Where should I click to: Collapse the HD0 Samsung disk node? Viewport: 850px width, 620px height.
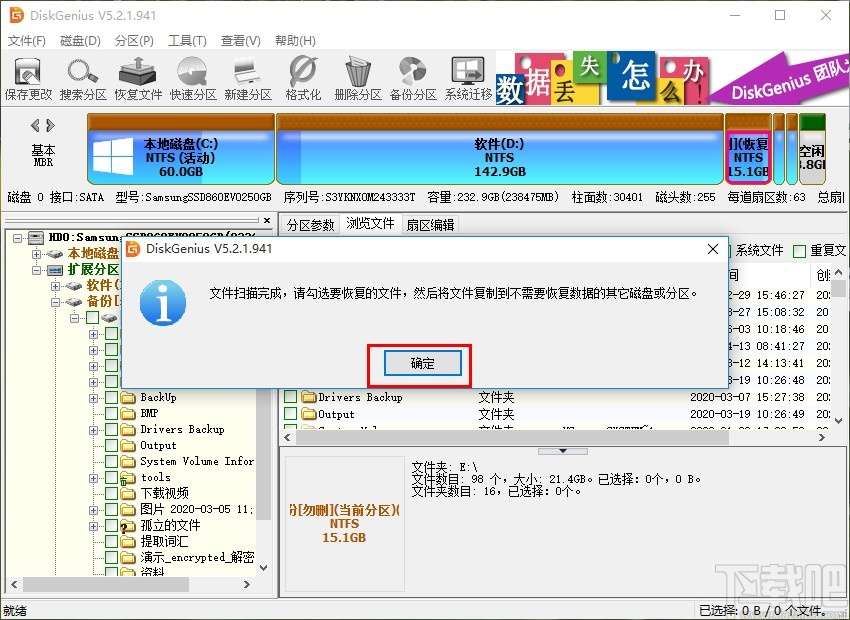pyautogui.click(x=18, y=238)
